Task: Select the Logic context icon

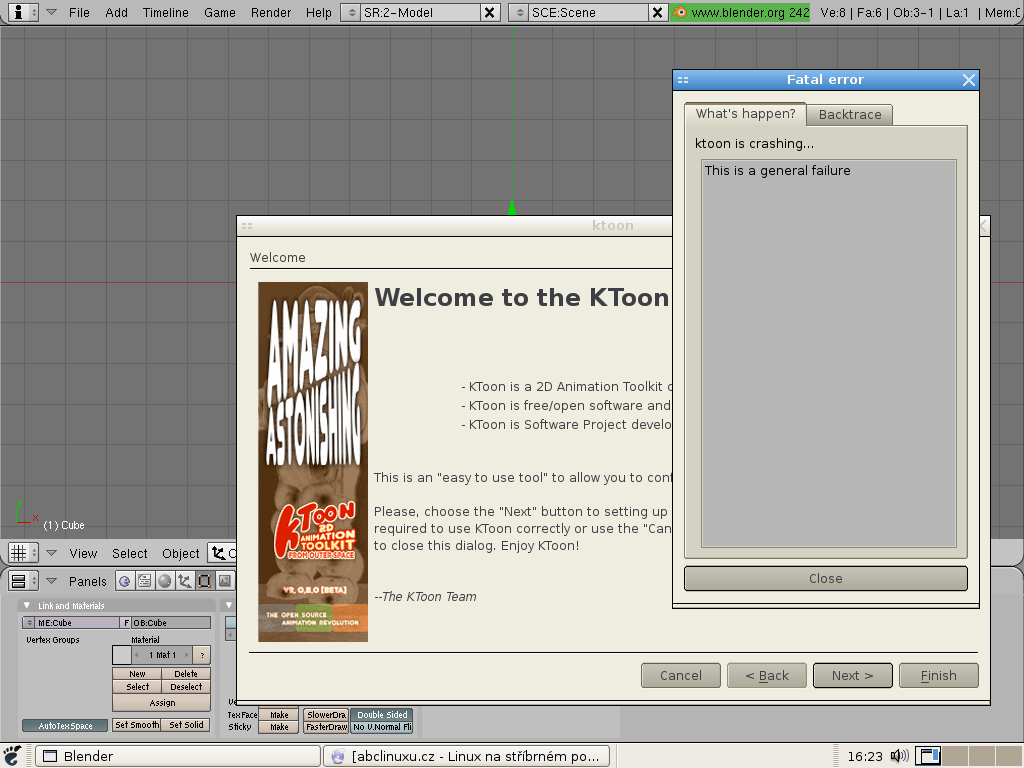Action: 124,581
